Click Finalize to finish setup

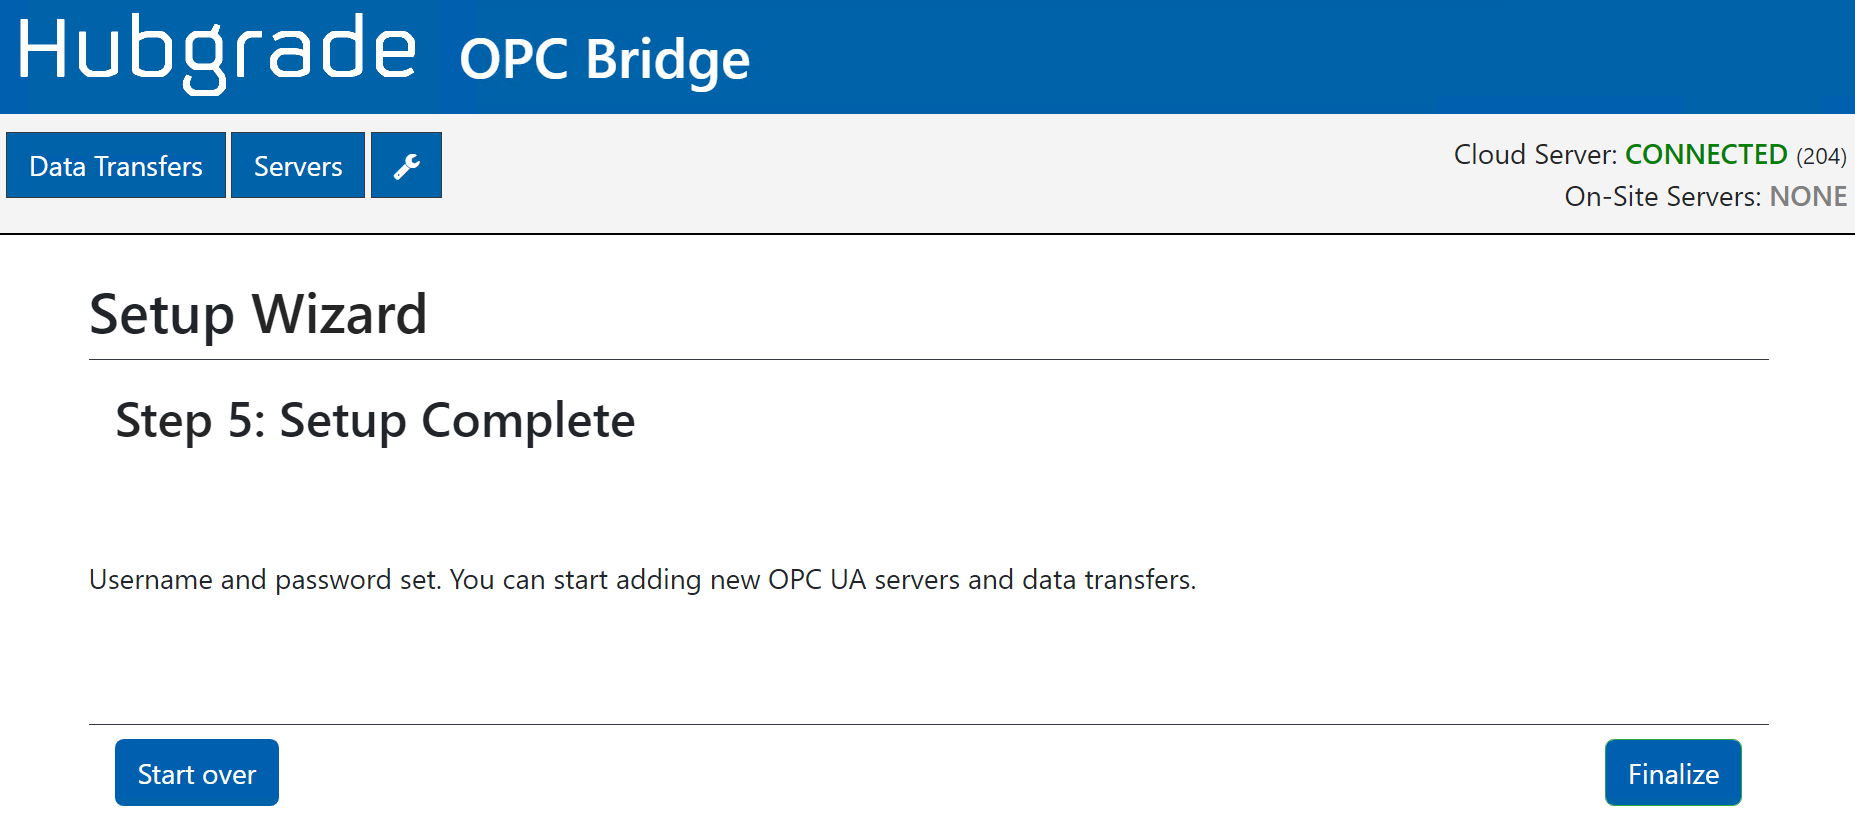[x=1672, y=773]
